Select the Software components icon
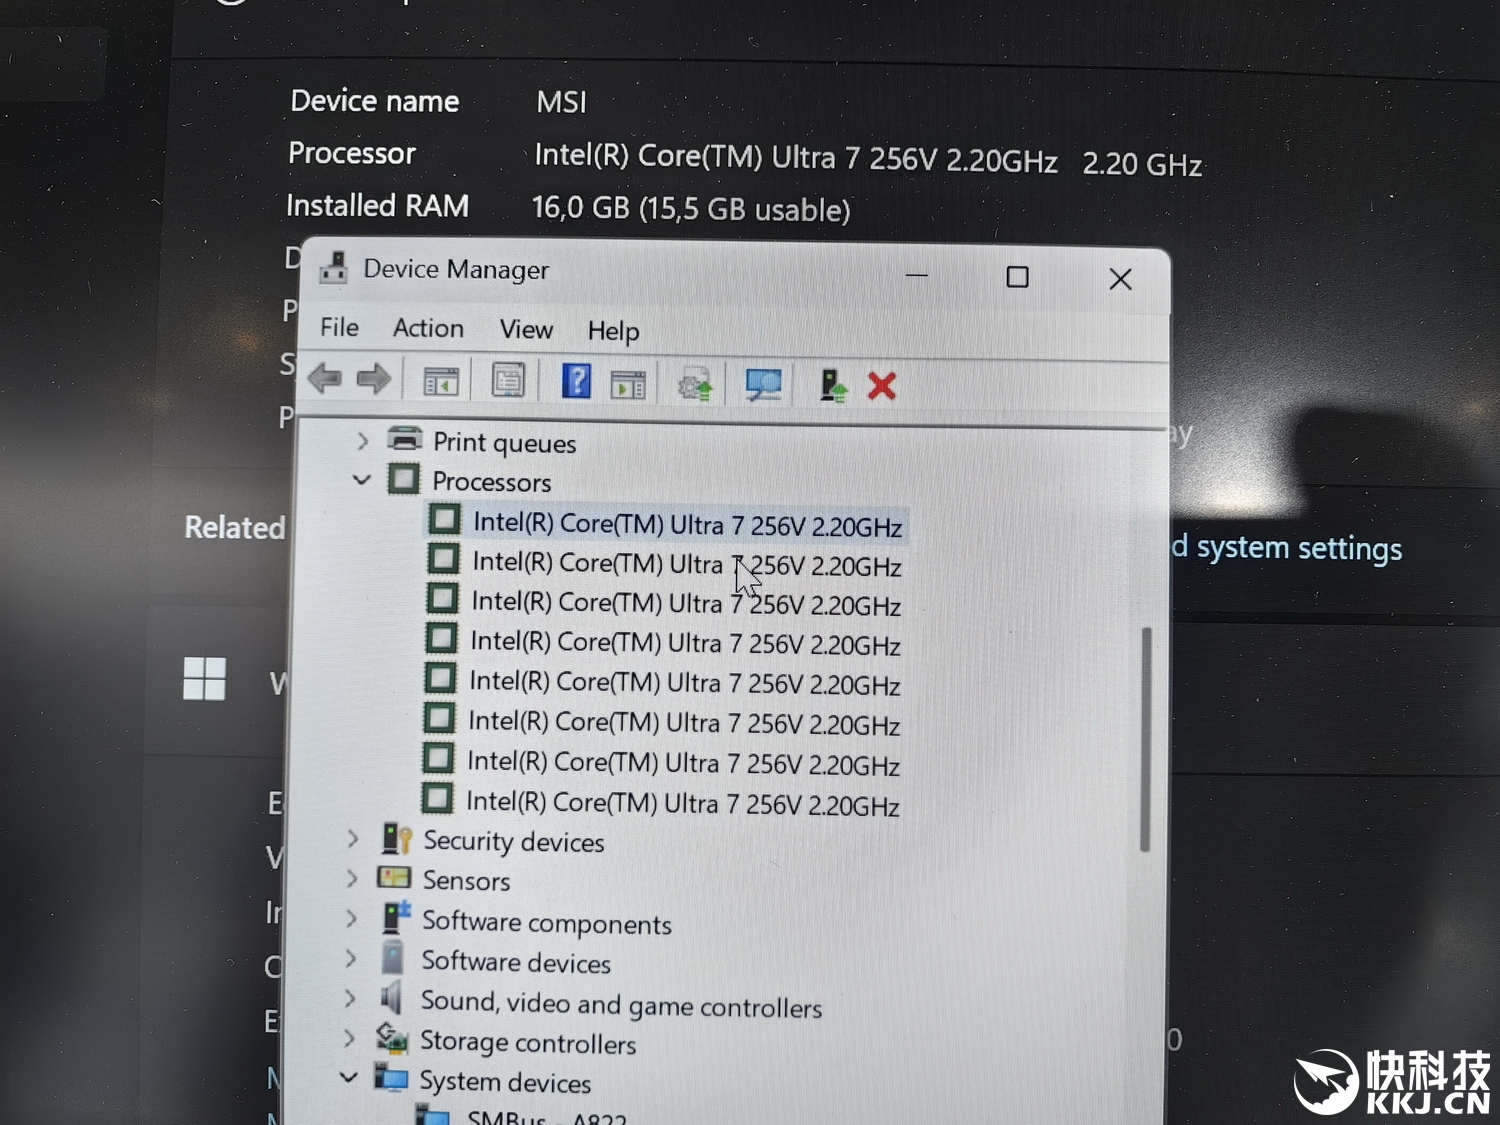Screen dimensions: 1500x1125 (396, 917)
